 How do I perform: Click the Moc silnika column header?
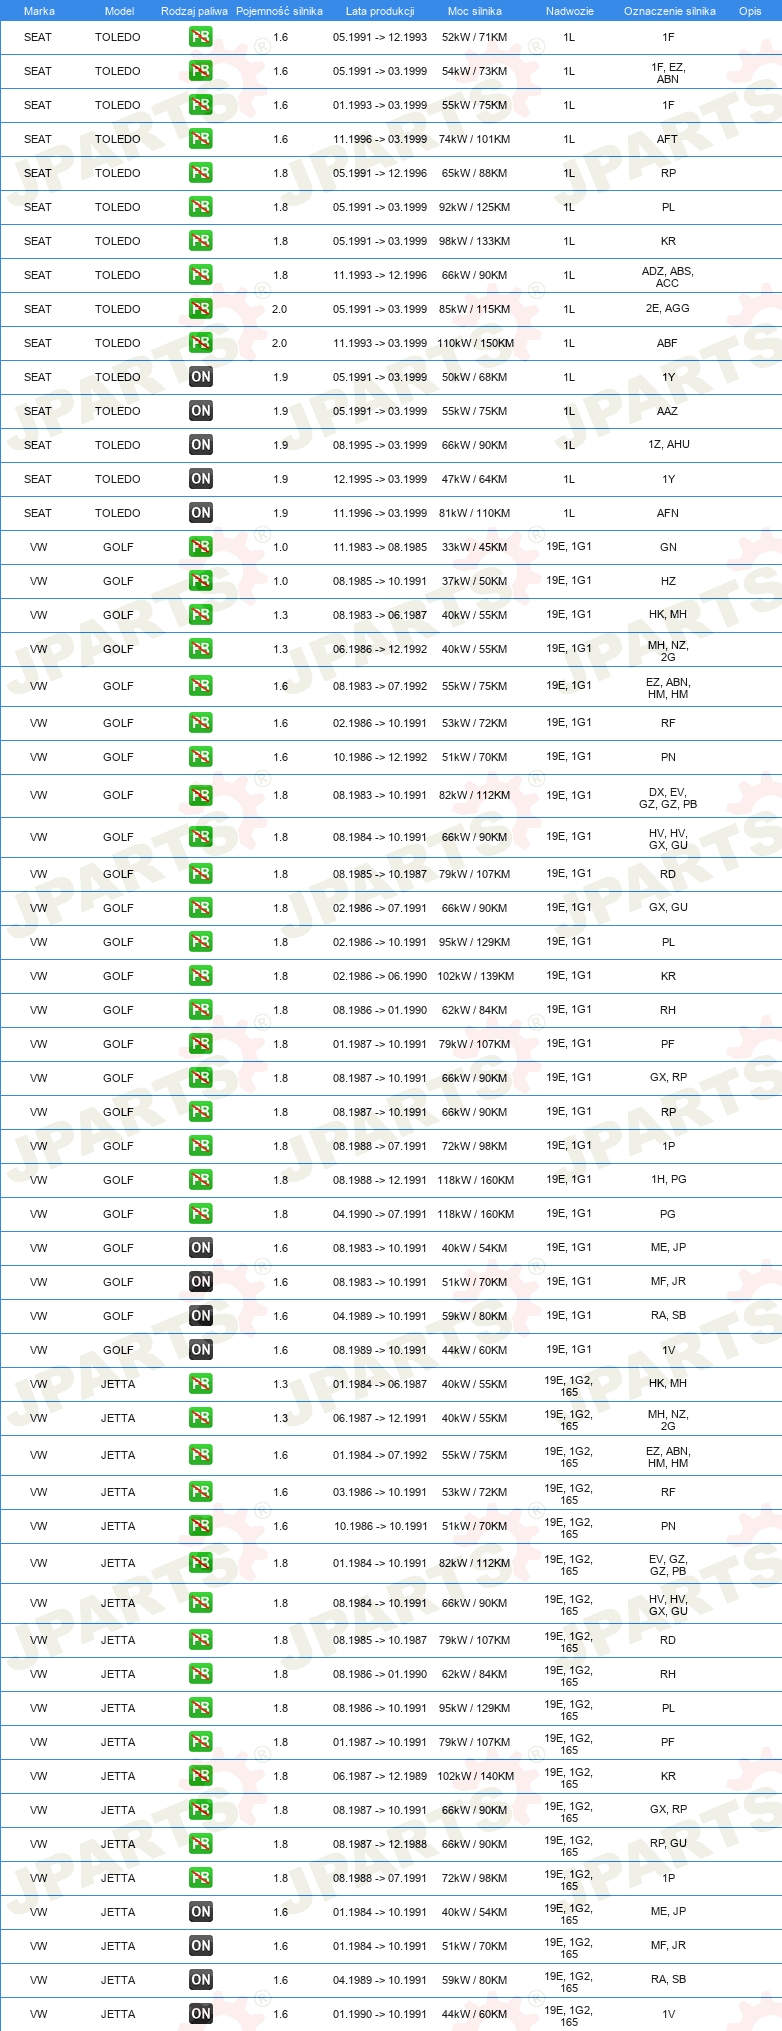tap(475, 11)
